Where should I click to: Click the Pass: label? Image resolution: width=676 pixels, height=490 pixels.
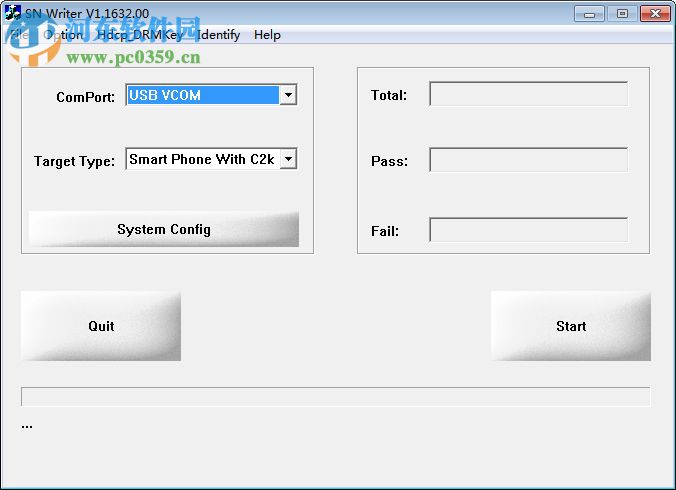click(x=389, y=161)
